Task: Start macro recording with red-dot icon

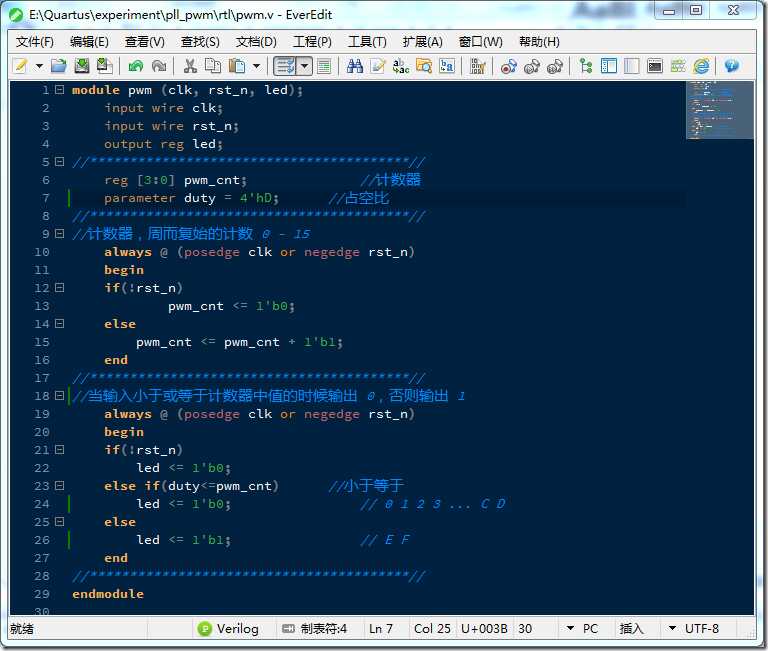Action: 508,66
